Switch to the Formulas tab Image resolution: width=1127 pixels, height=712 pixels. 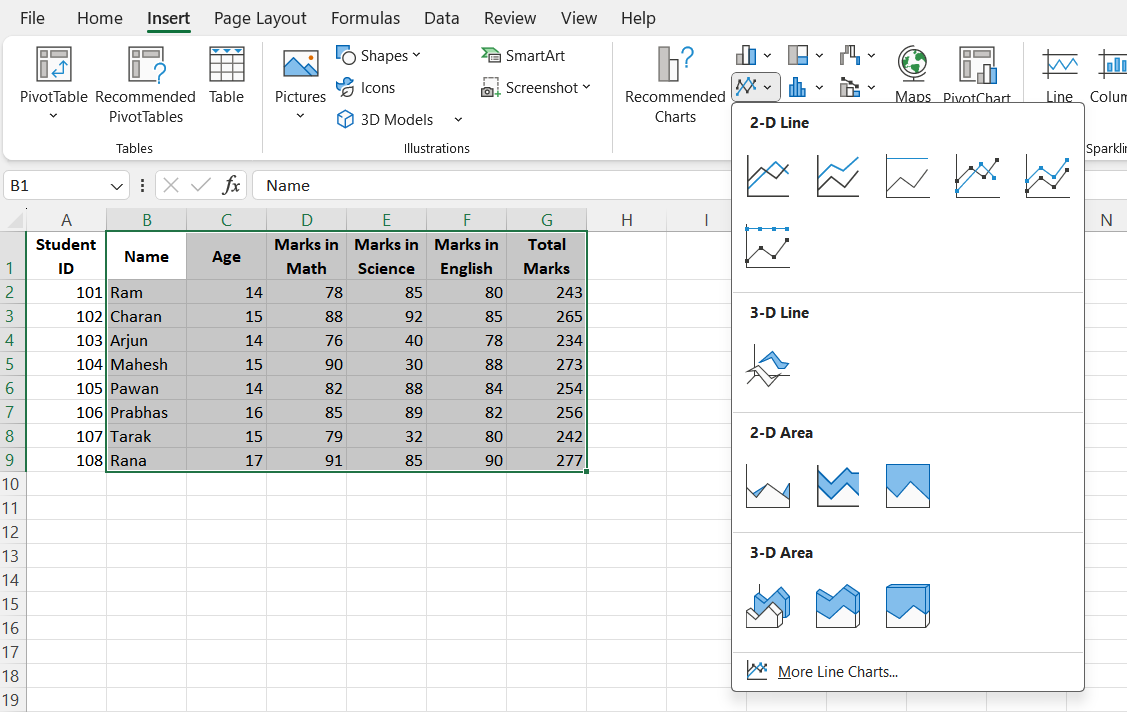click(365, 18)
